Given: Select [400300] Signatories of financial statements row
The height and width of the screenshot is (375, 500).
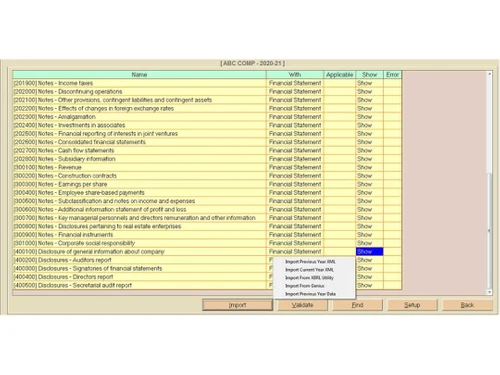Looking at the screenshot, I should (x=139, y=268).
